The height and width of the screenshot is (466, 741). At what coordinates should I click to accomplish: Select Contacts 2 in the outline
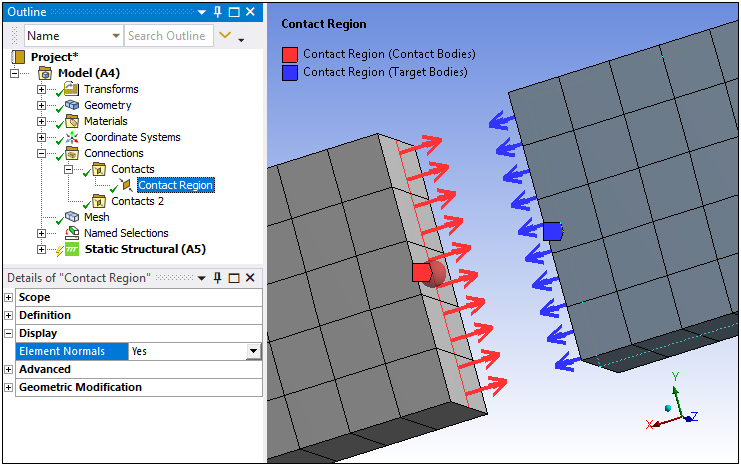138,201
